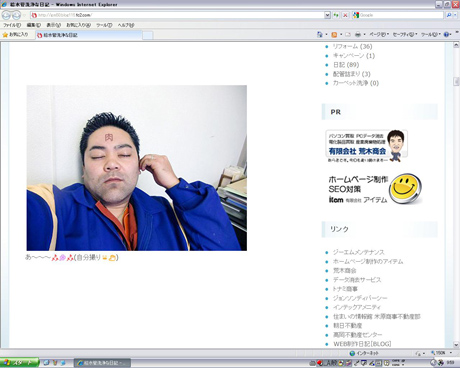Open the empty new tab button
The image size is (460, 368).
148,35
